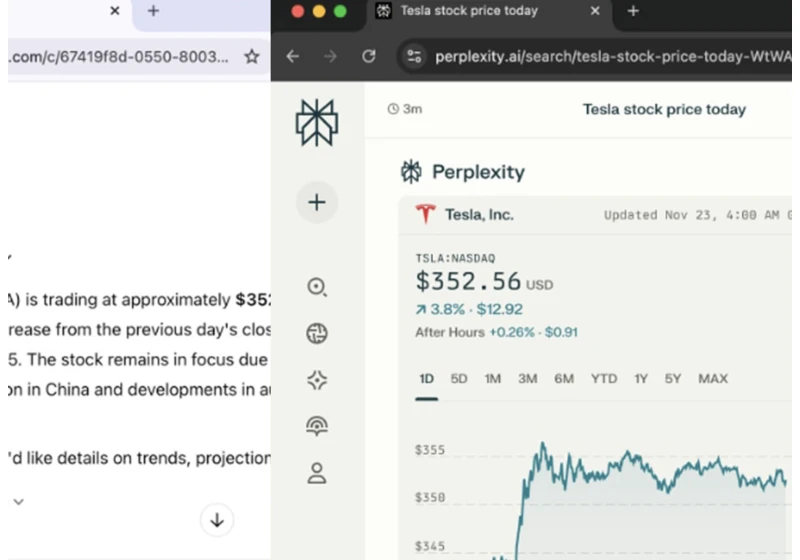Open a new tab in Perplexity browser window
This screenshot has height=560, width=800.
(633, 11)
